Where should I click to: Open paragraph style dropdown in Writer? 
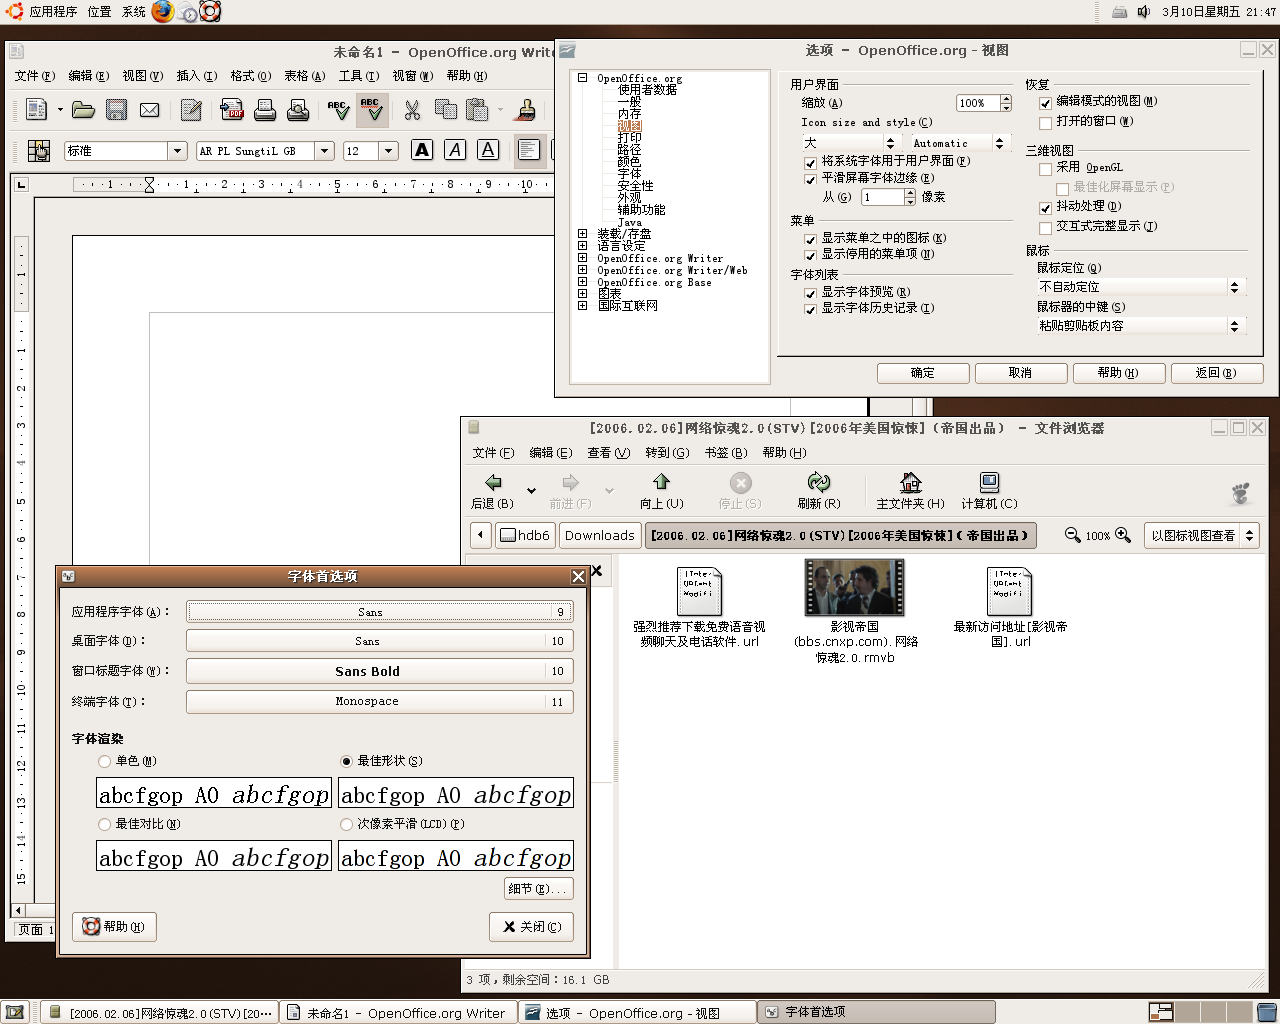178,151
